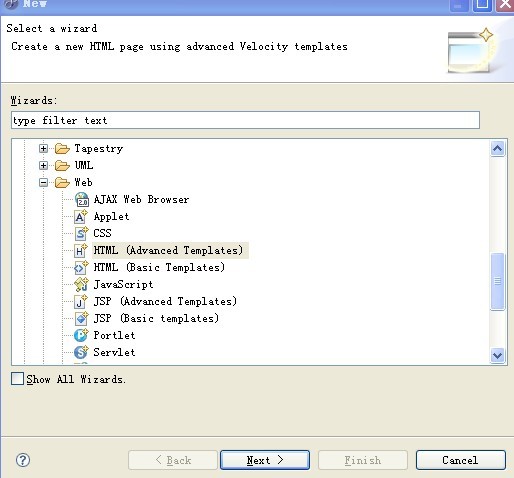Select the Portlet wizard icon
Image resolution: width=514 pixels, height=478 pixels.
pyautogui.click(x=81, y=335)
